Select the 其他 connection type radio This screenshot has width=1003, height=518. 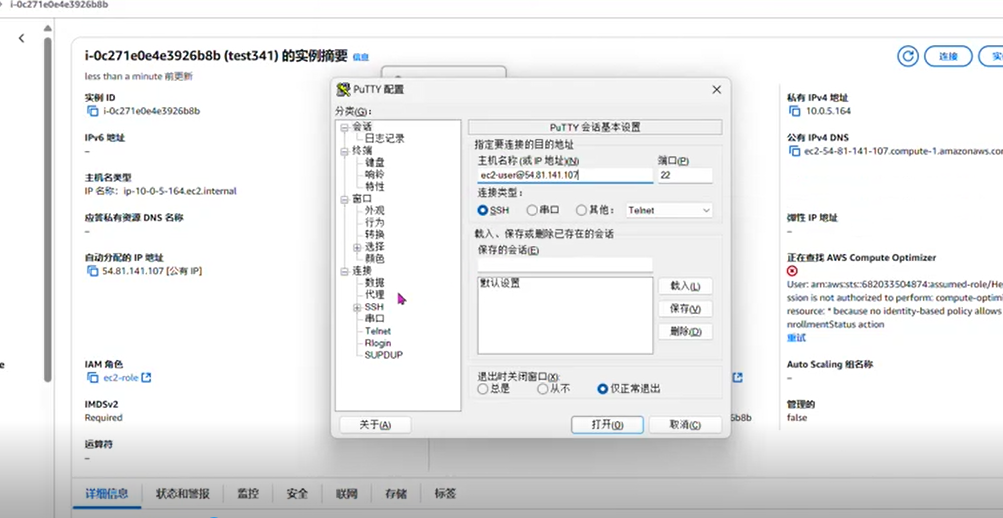coord(581,210)
